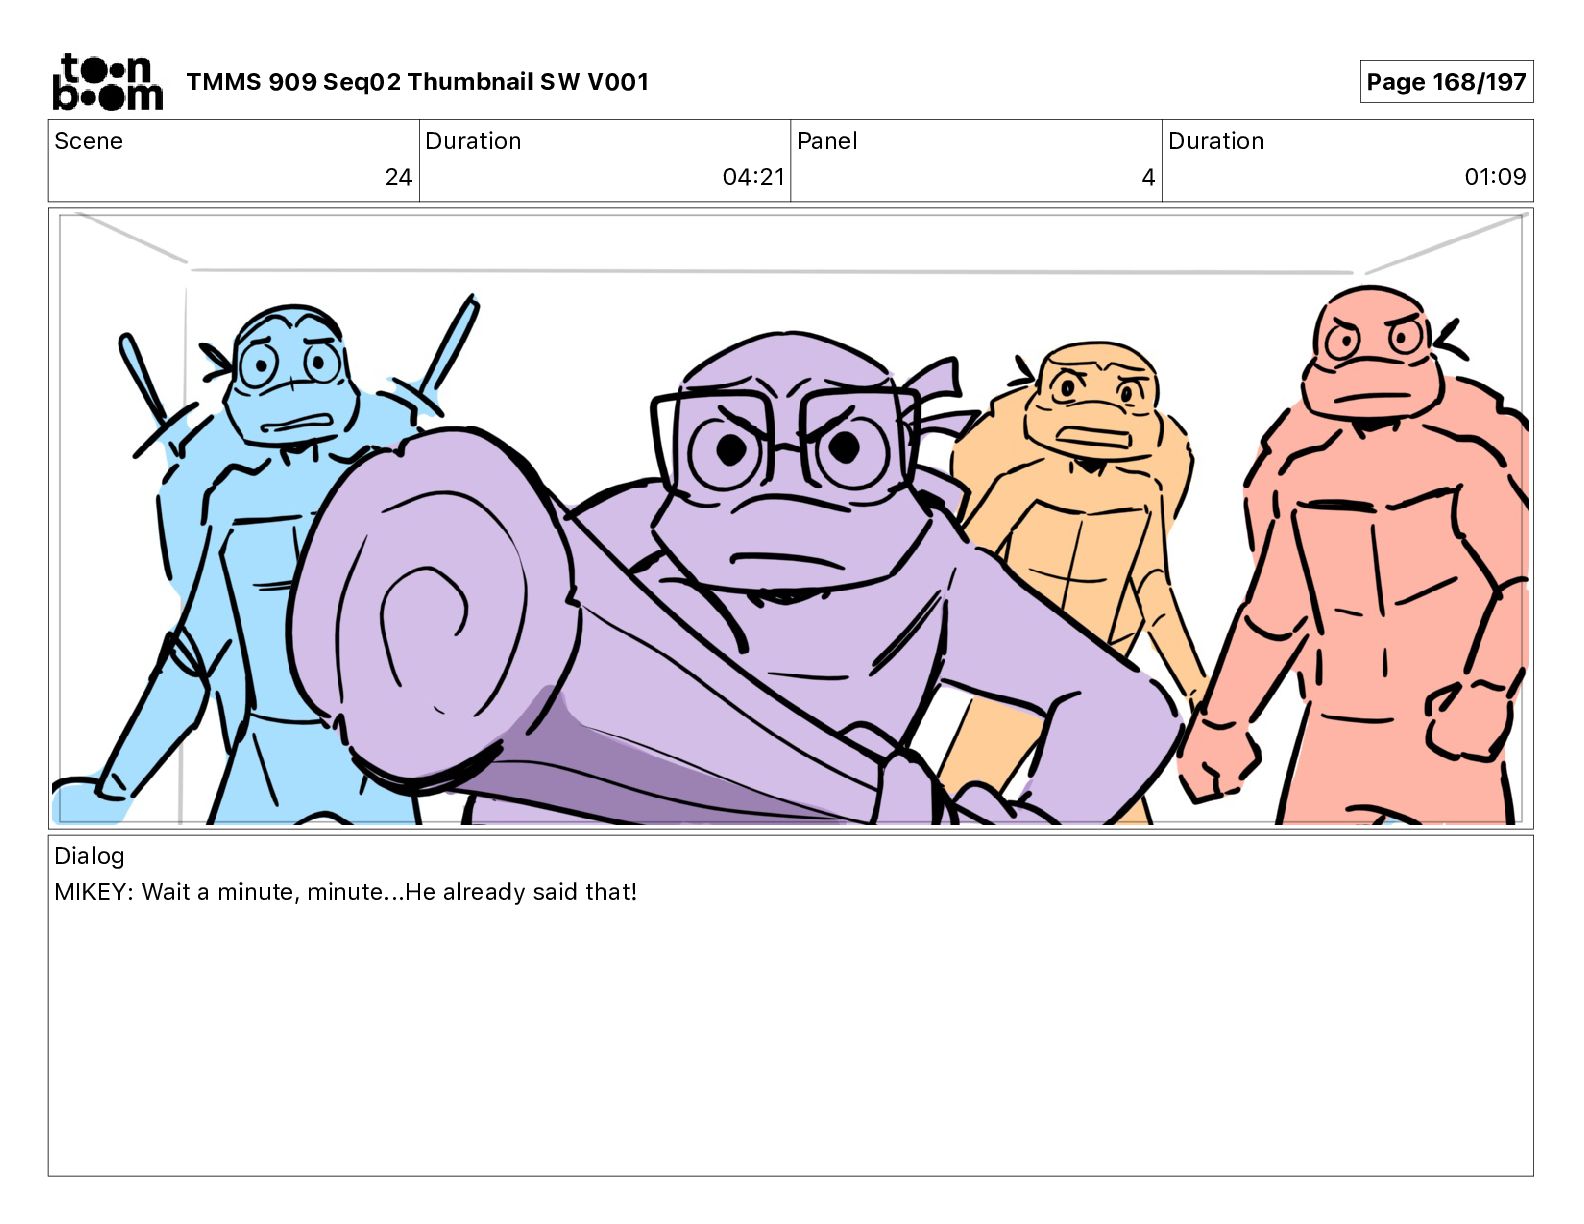Click the 'Scene' header label
This screenshot has height=1224, width=1584.
point(88,141)
